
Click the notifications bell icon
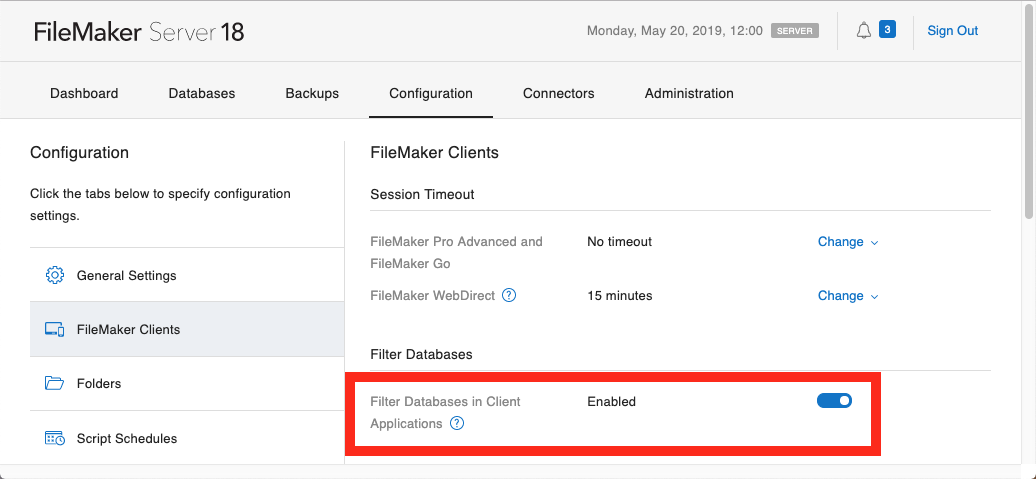pyautogui.click(x=864, y=31)
